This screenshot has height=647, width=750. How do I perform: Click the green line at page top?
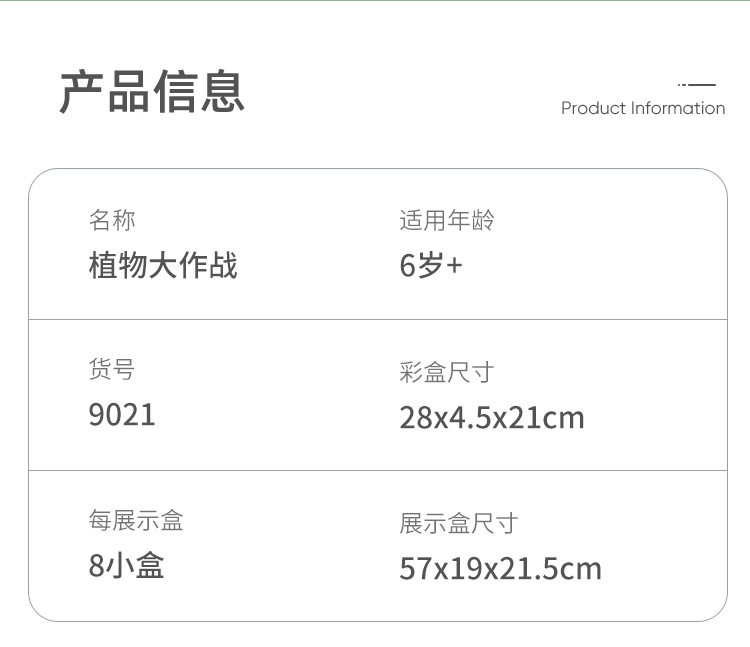pos(375,1)
